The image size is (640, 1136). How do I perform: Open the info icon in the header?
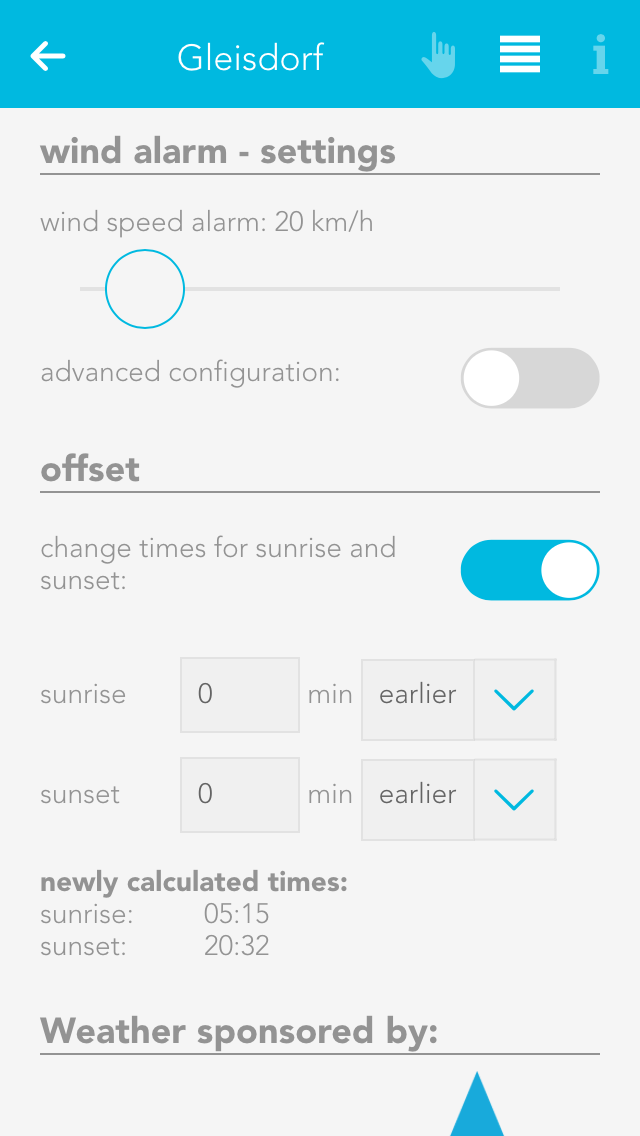coord(600,55)
